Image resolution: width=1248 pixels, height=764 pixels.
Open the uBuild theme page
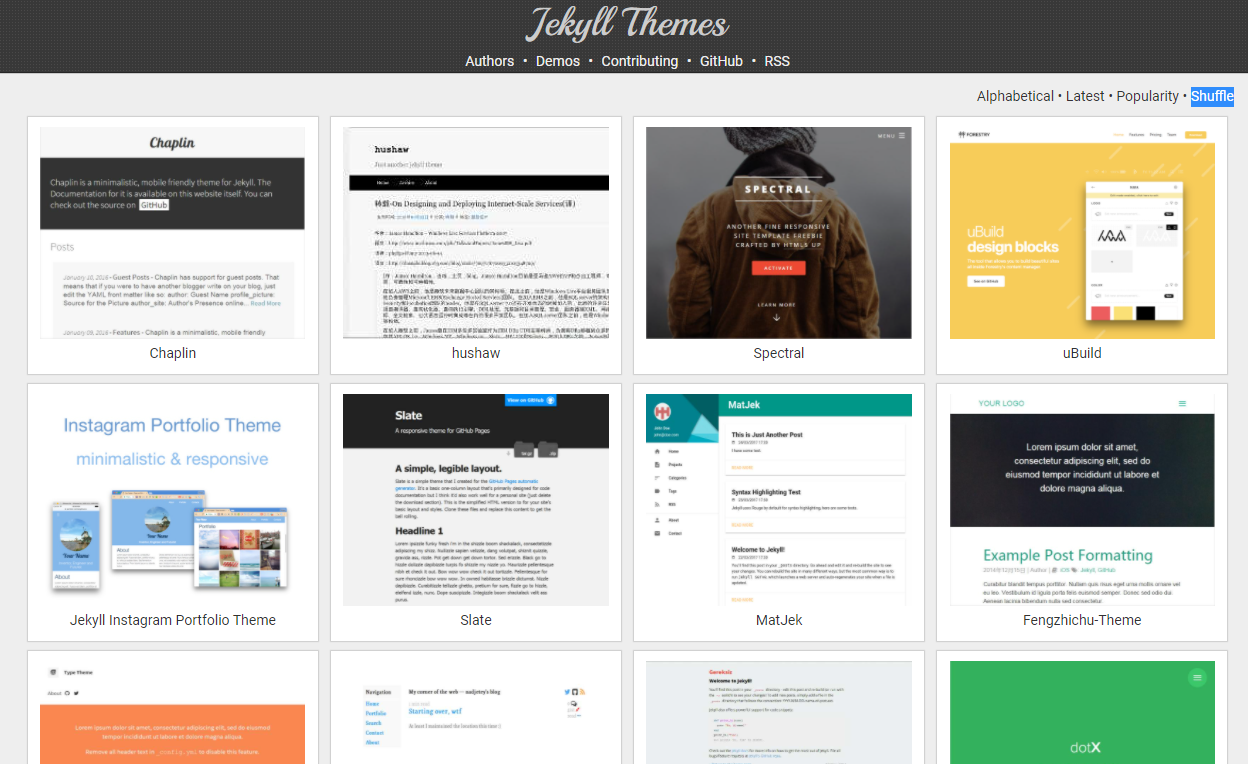(x=1081, y=353)
